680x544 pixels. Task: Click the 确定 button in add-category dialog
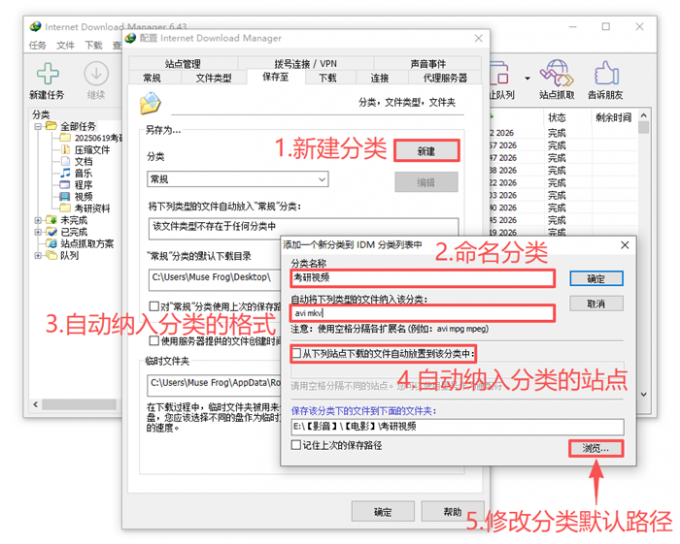coord(596,279)
